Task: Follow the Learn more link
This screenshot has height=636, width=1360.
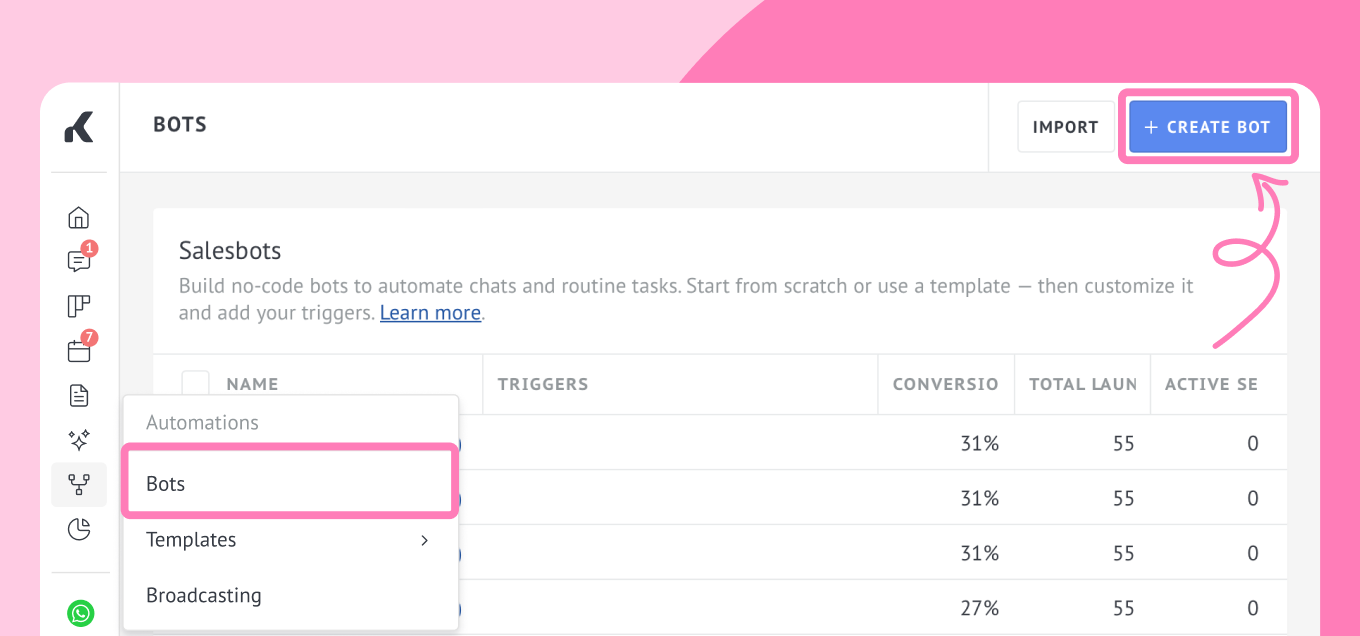Action: click(x=430, y=313)
